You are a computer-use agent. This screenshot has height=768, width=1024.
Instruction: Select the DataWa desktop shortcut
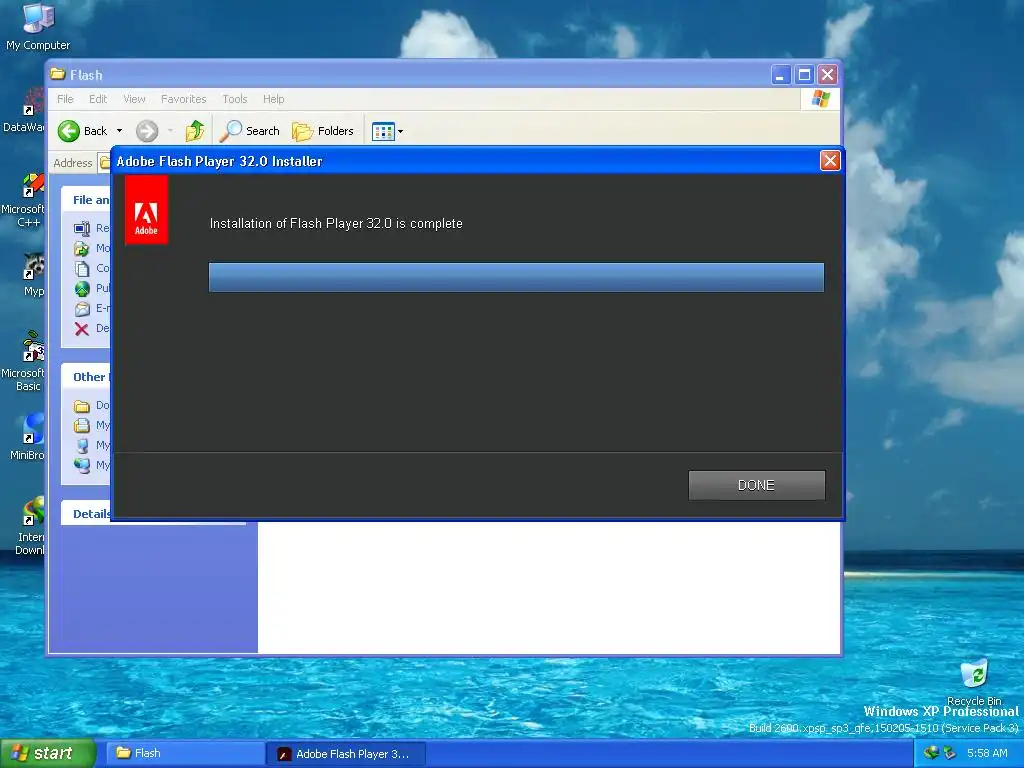point(25,110)
